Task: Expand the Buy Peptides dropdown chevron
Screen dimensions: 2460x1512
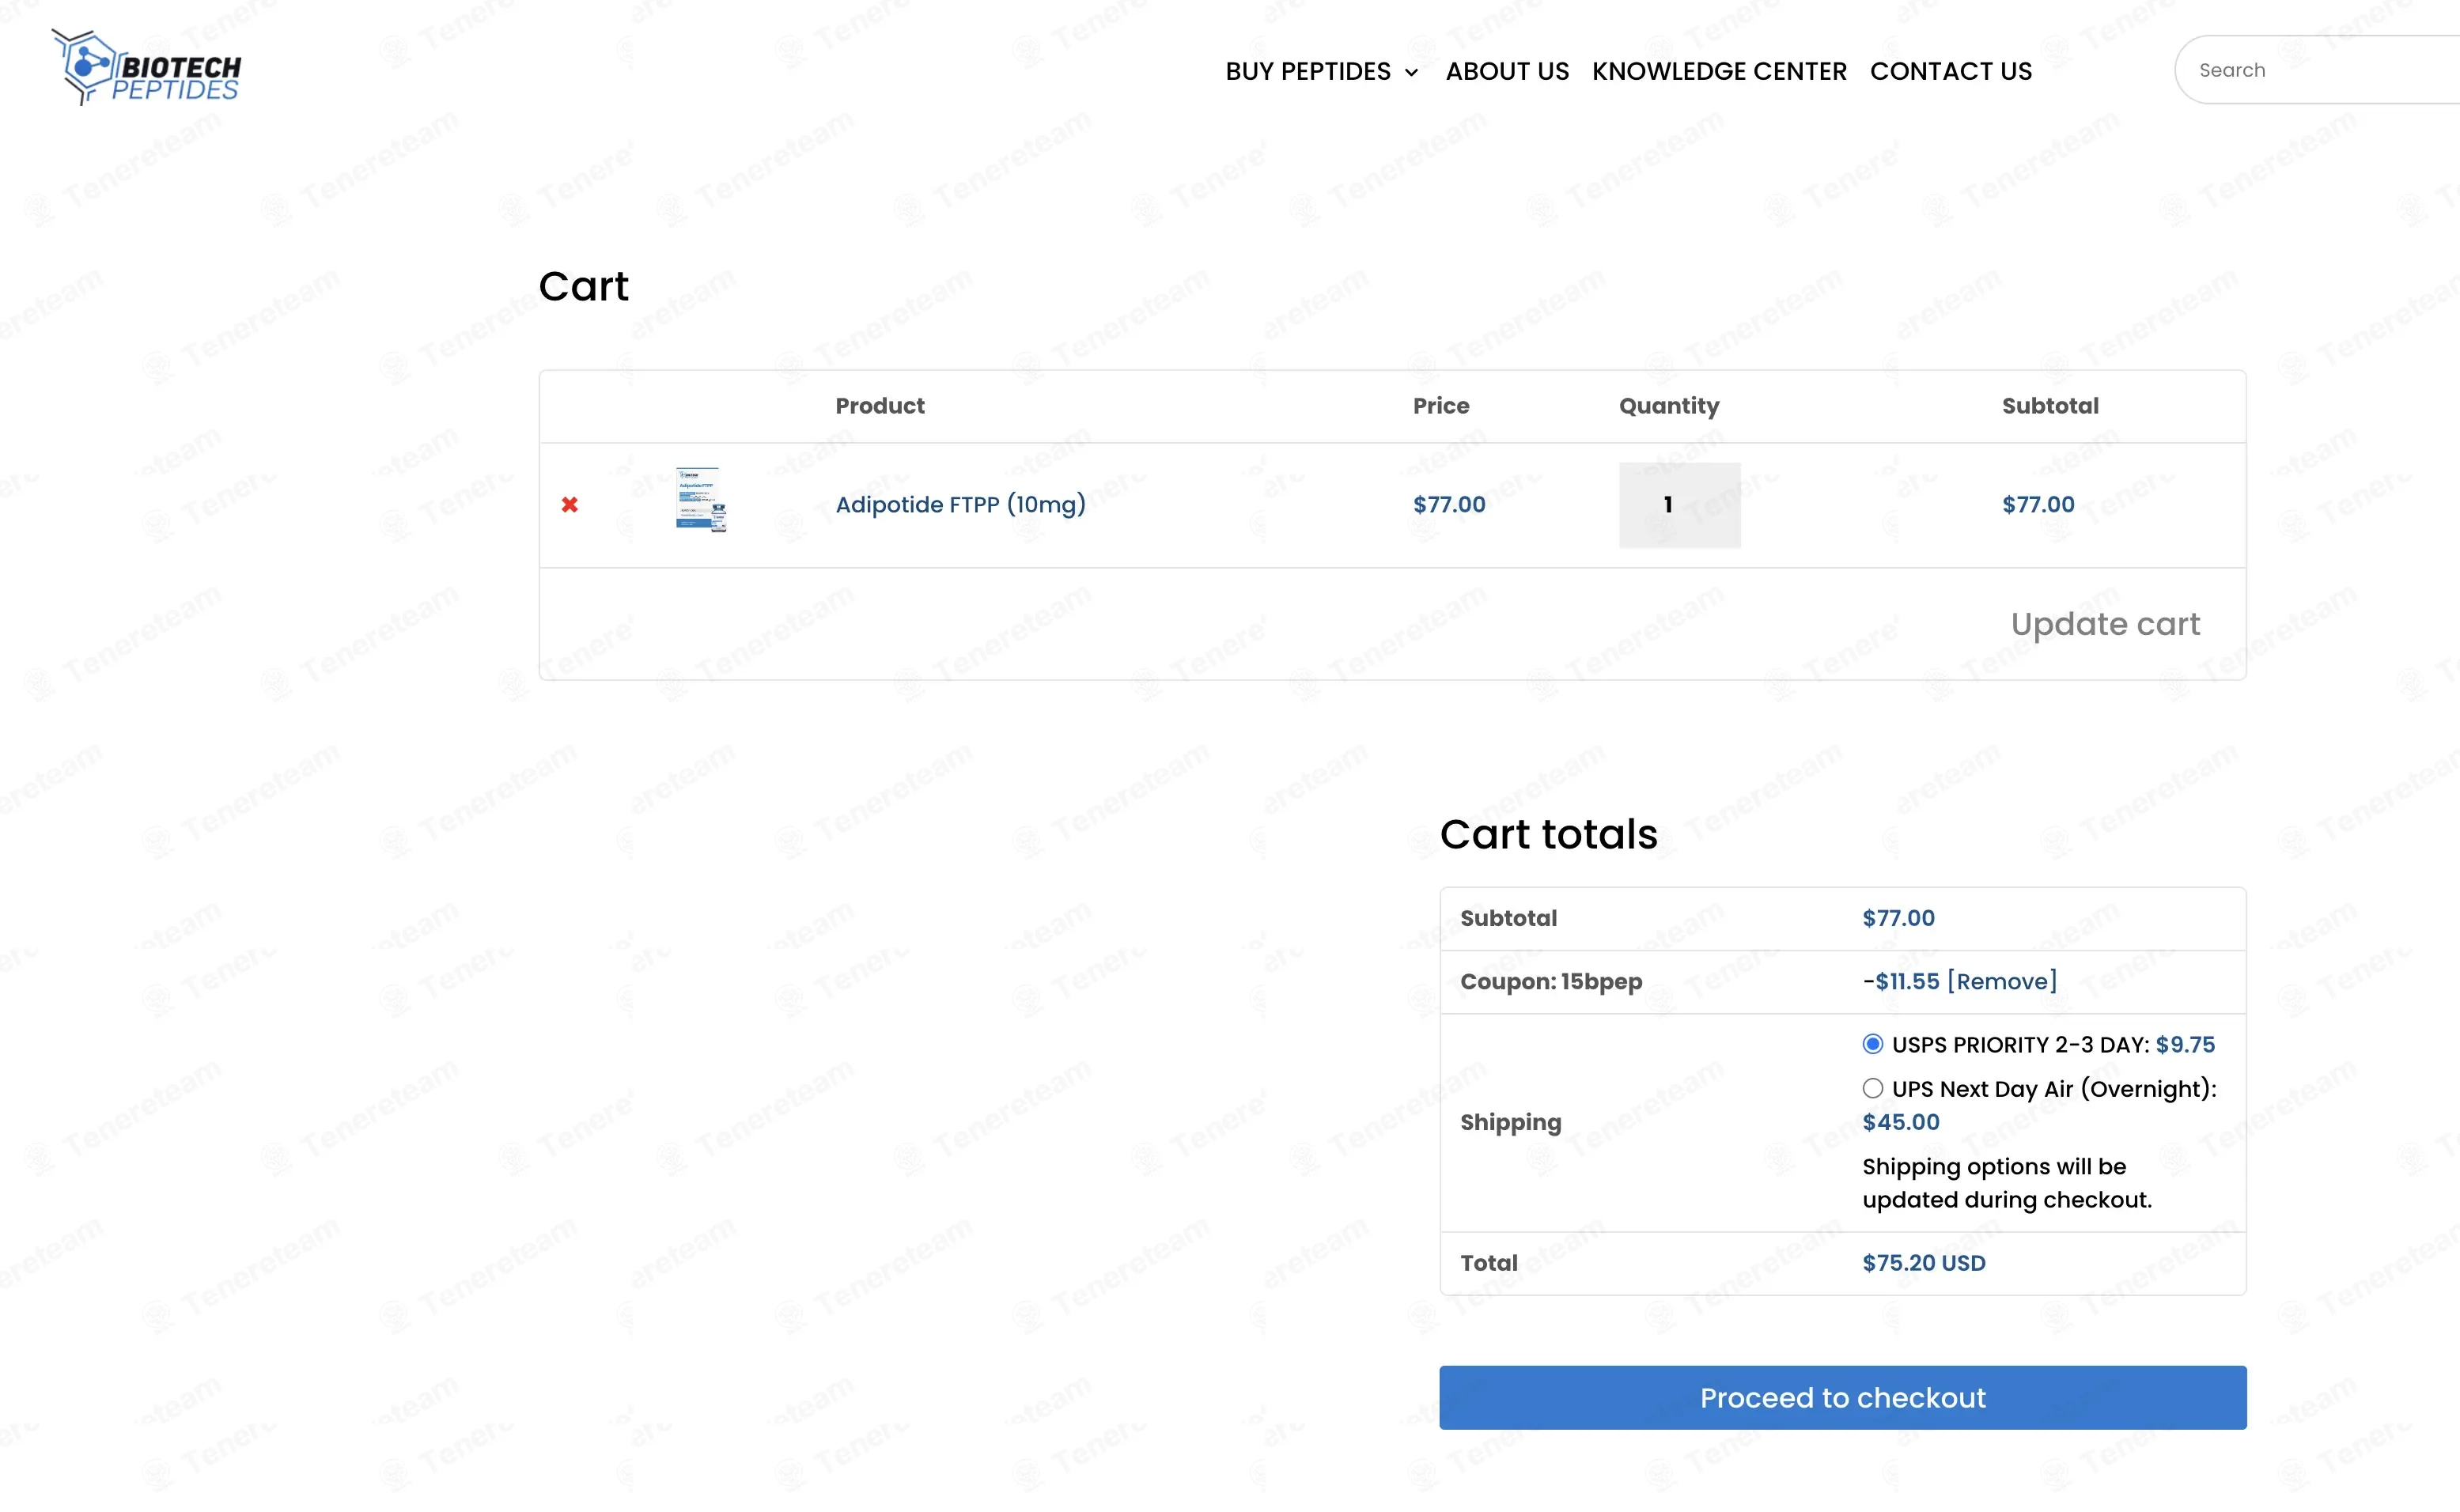Action: [1411, 73]
